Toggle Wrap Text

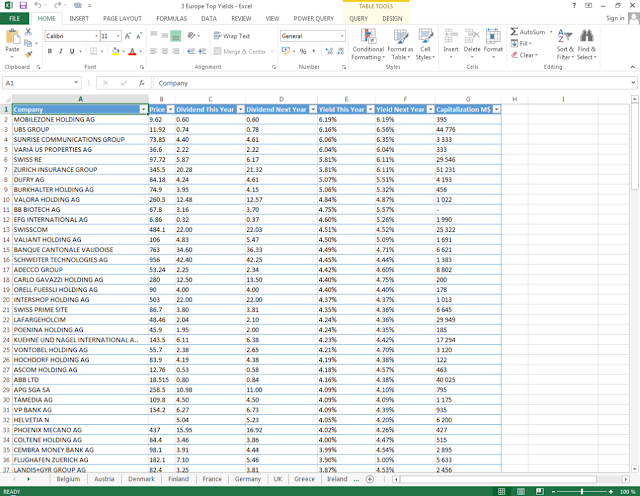(x=232, y=36)
